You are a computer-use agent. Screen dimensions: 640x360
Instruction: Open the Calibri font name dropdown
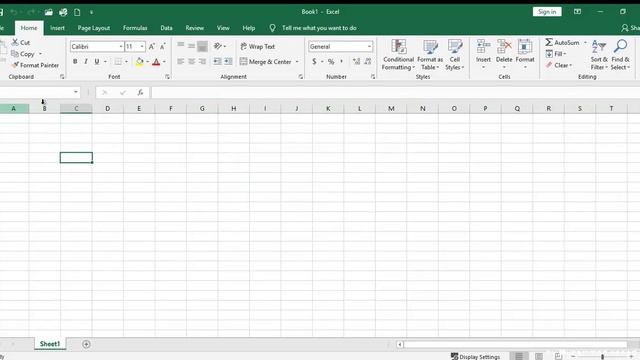pos(121,47)
